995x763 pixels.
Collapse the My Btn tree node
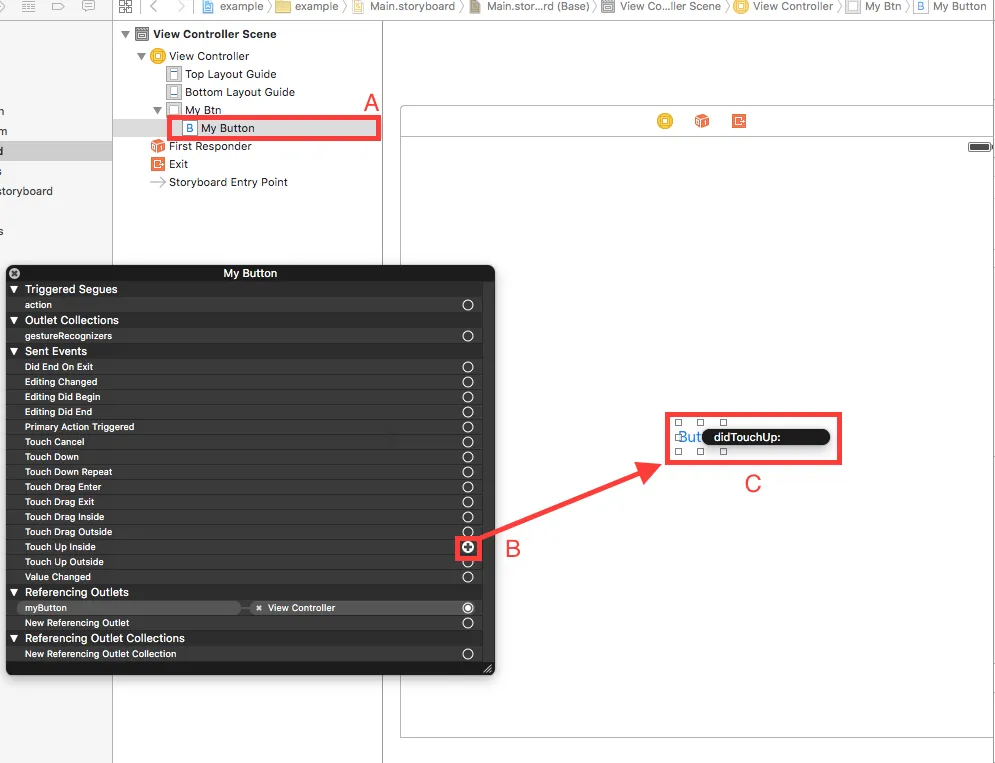click(x=157, y=110)
